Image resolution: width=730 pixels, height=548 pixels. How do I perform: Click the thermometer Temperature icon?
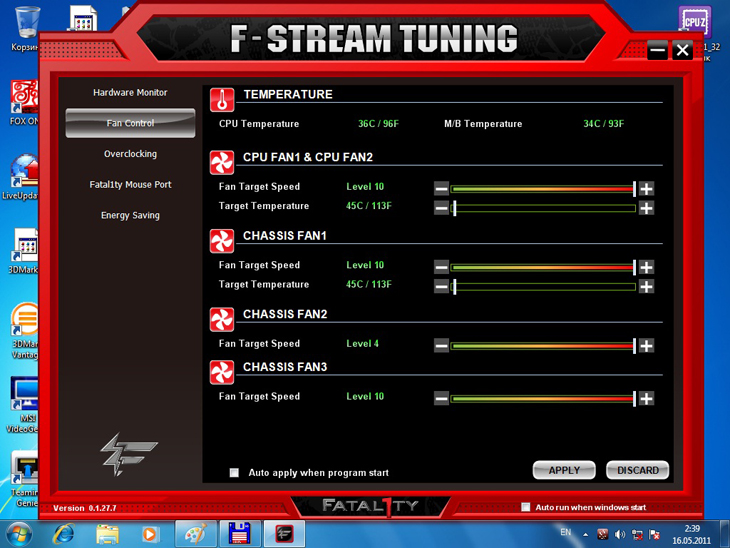(221, 98)
